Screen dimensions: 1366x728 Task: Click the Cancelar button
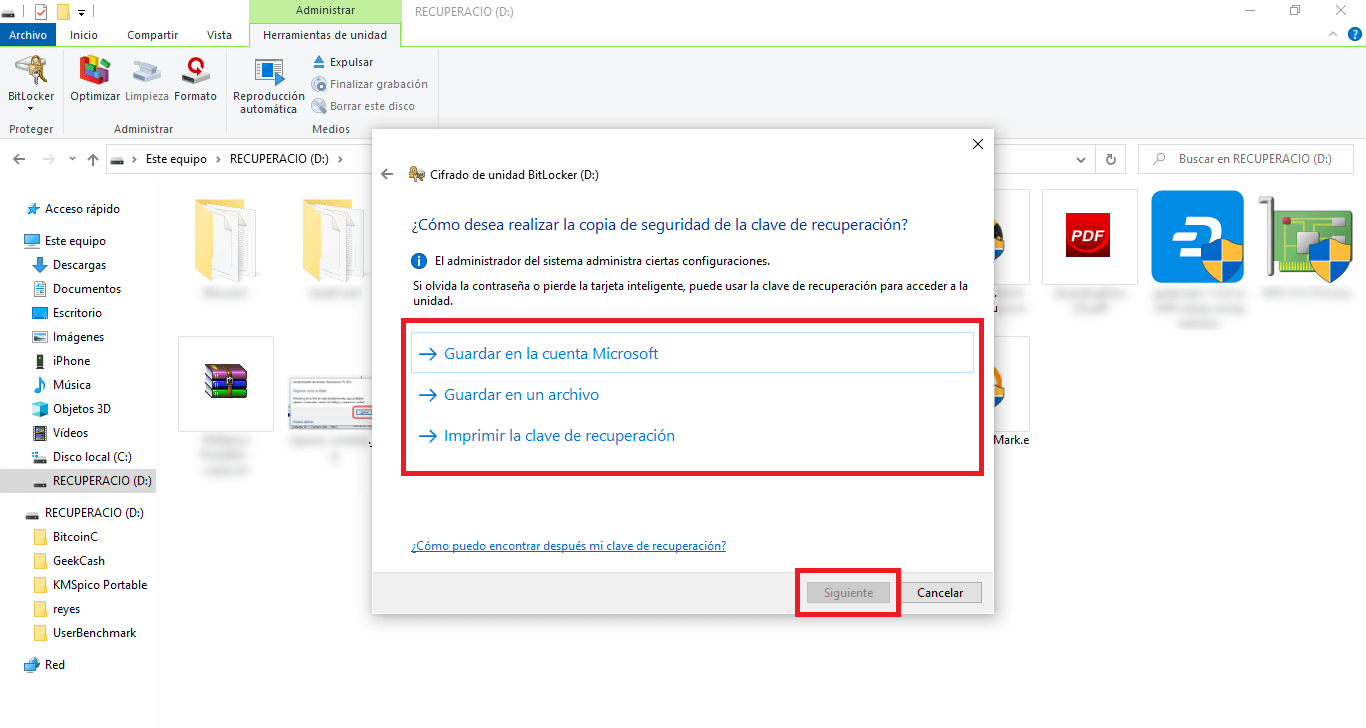tap(940, 593)
